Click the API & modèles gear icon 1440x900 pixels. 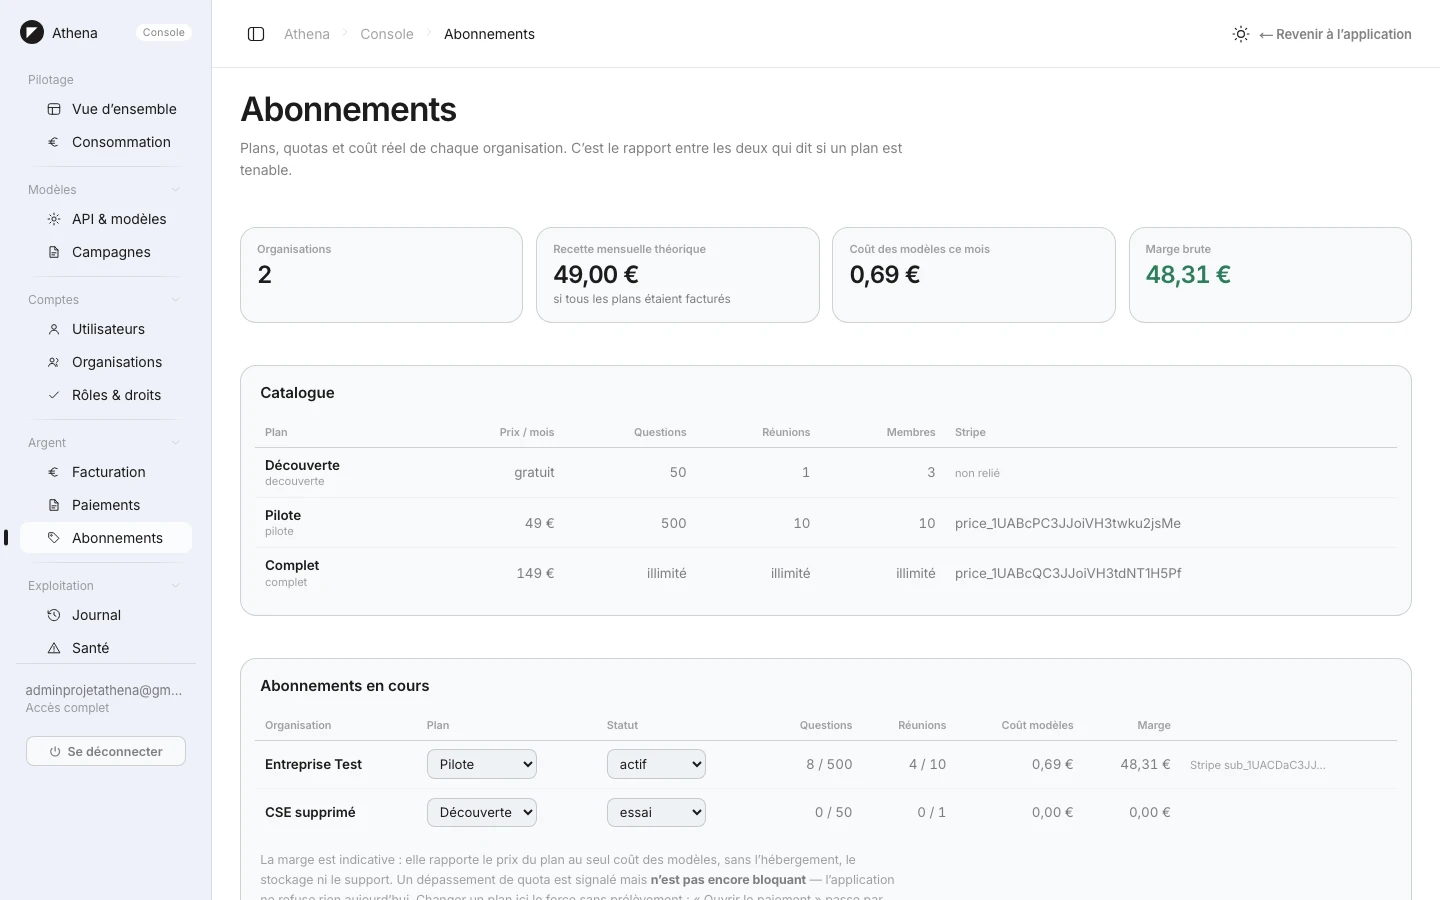coord(54,219)
